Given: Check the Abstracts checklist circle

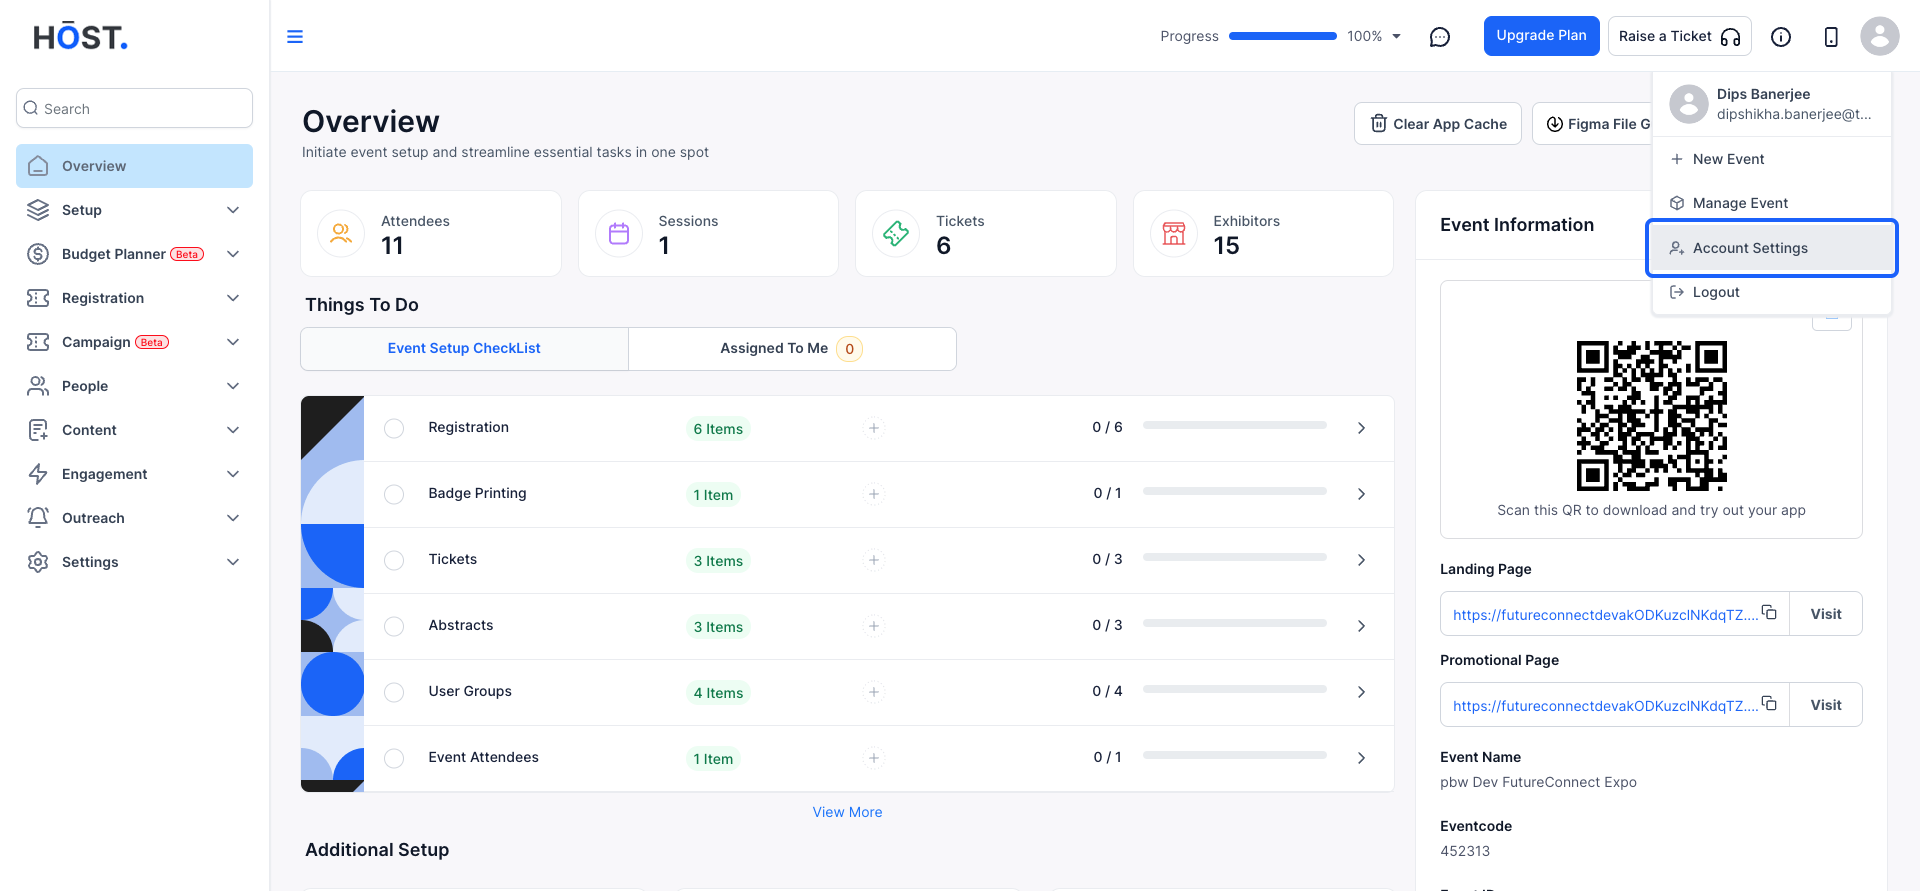Looking at the screenshot, I should pyautogui.click(x=394, y=626).
